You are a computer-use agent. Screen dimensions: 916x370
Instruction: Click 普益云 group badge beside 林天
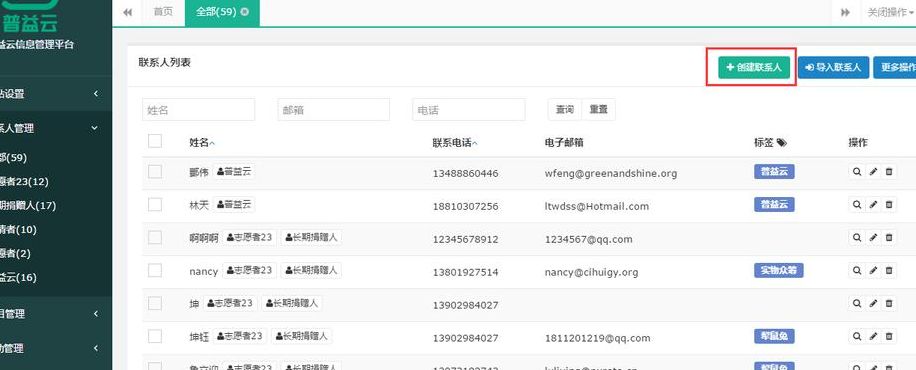(234, 205)
